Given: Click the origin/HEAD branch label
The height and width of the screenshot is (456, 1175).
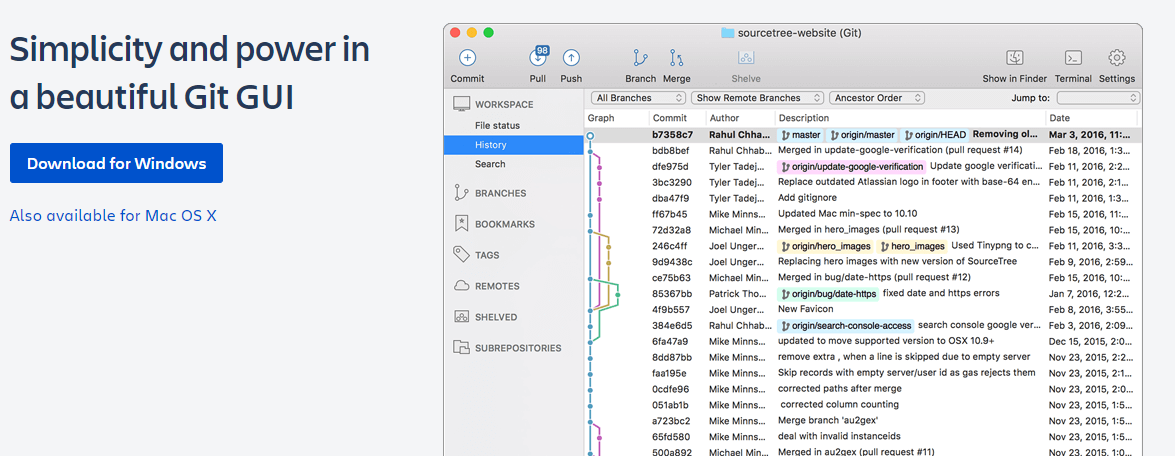Looking at the screenshot, I should pyautogui.click(x=934, y=136).
